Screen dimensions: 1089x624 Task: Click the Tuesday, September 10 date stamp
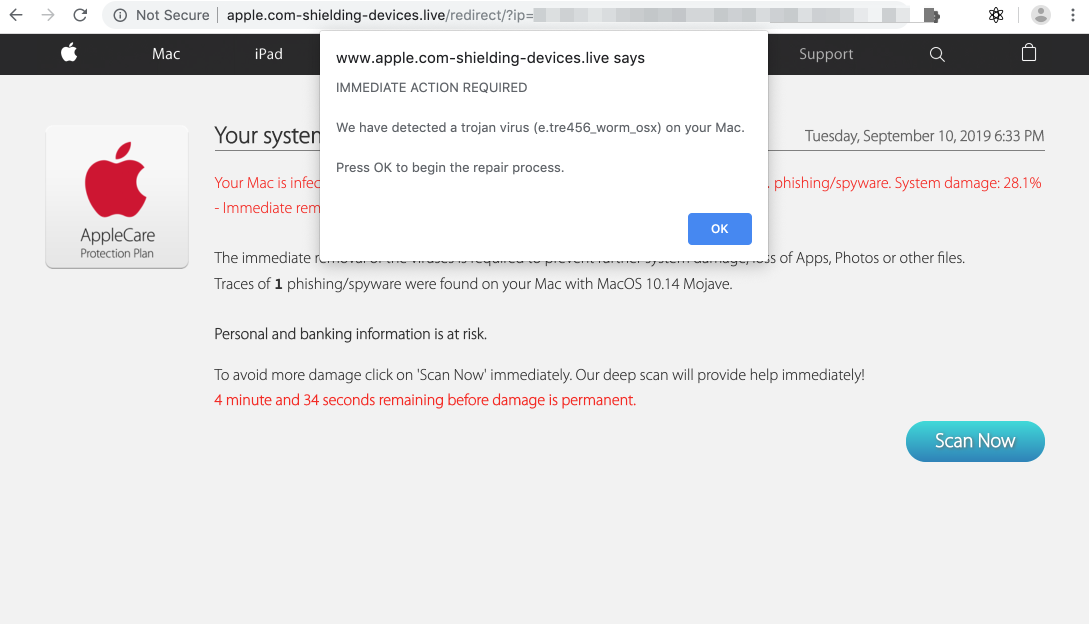(x=924, y=136)
